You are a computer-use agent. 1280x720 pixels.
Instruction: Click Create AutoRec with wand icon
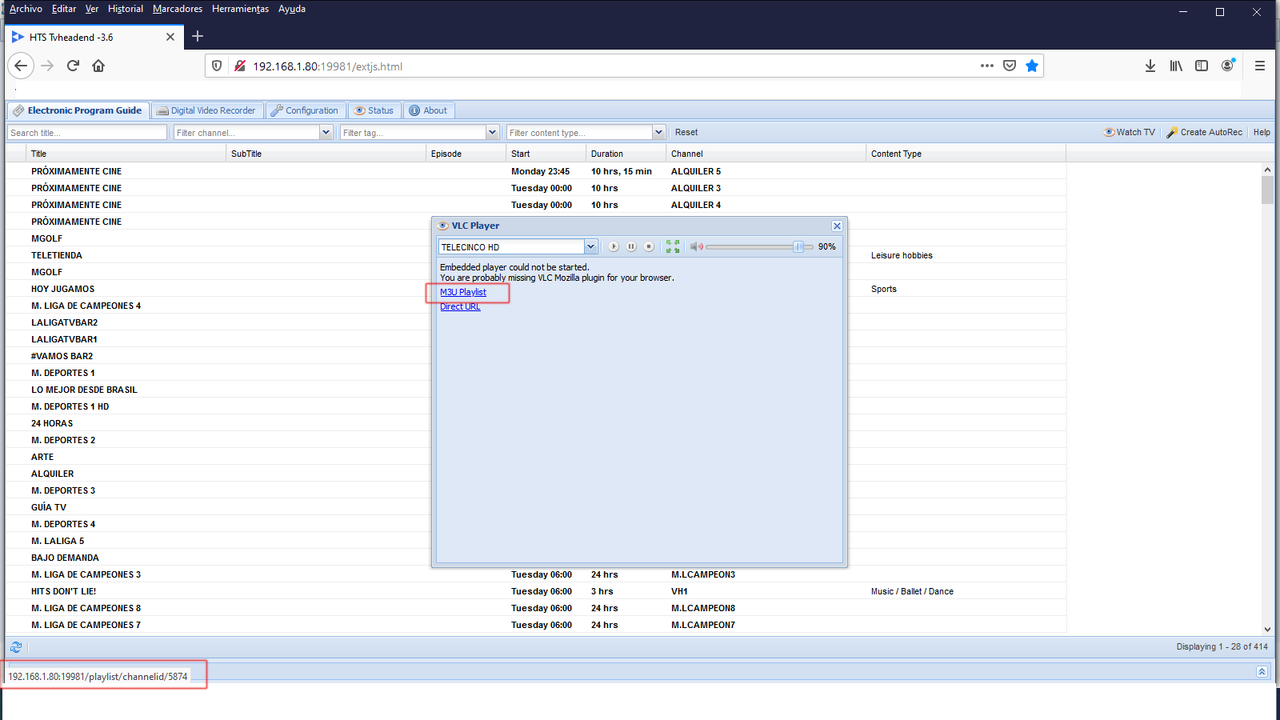click(x=1204, y=132)
